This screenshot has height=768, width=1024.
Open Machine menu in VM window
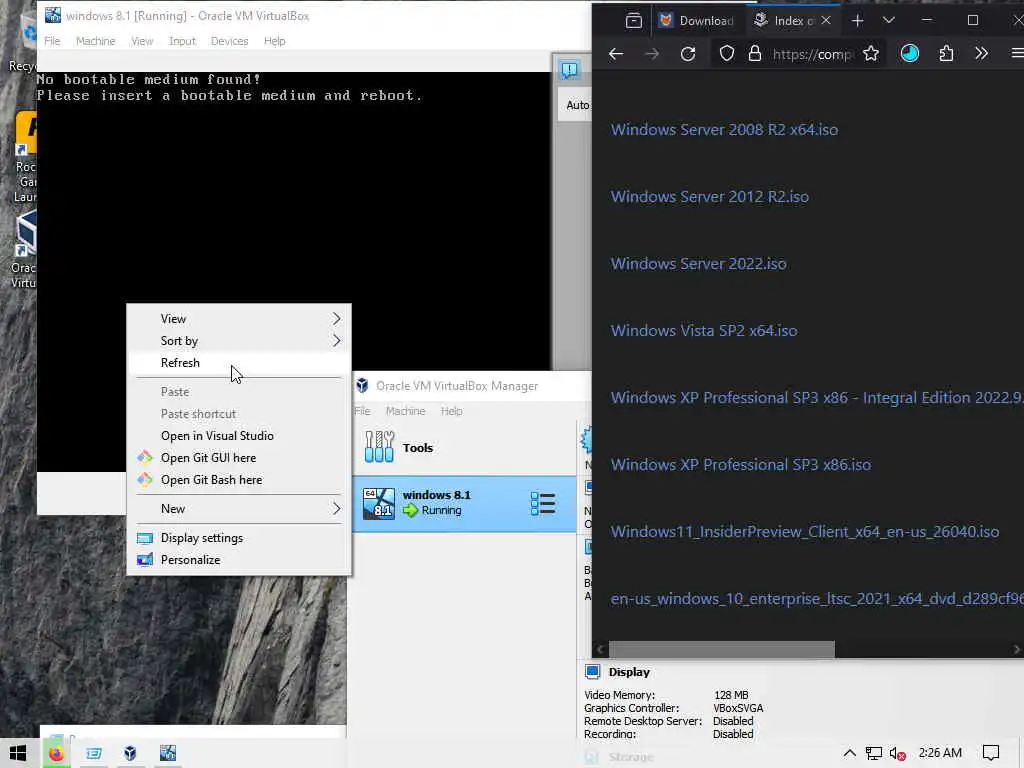click(95, 41)
